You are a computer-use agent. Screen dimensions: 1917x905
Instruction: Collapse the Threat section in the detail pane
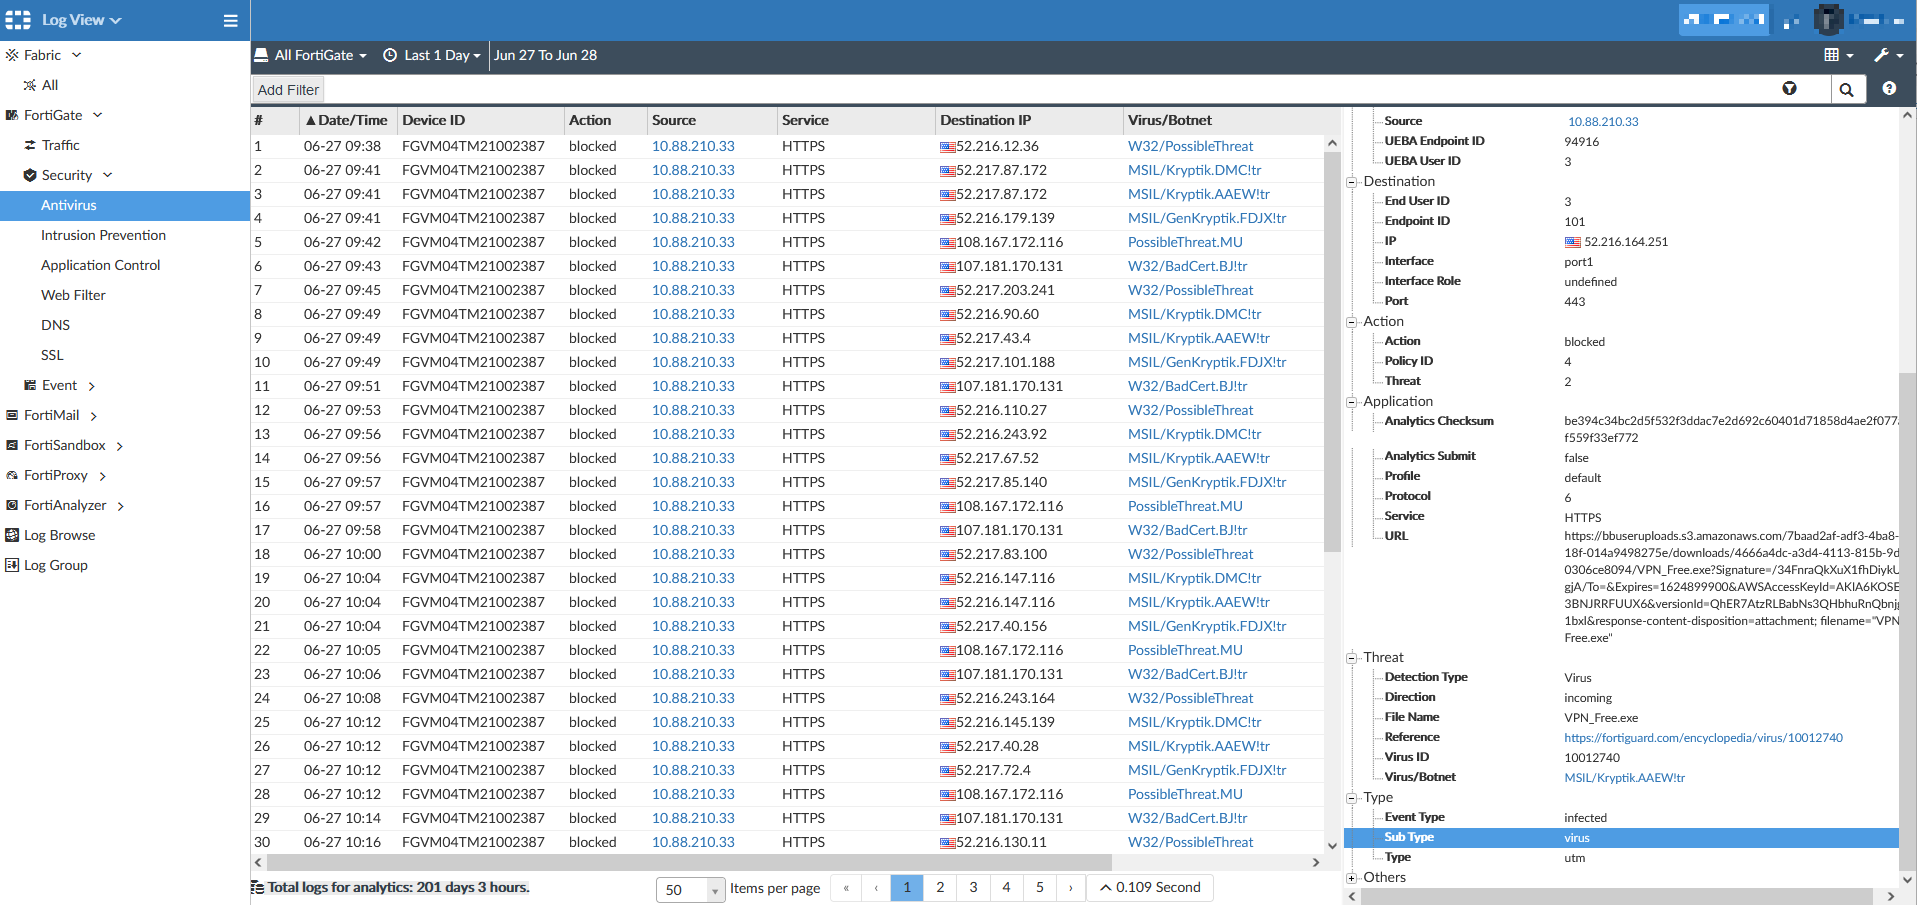(1352, 657)
